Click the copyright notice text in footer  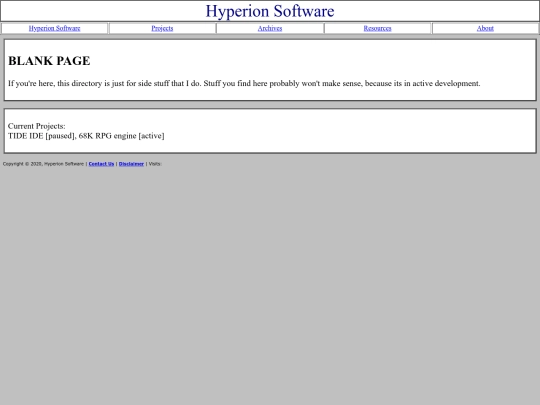click(43, 164)
